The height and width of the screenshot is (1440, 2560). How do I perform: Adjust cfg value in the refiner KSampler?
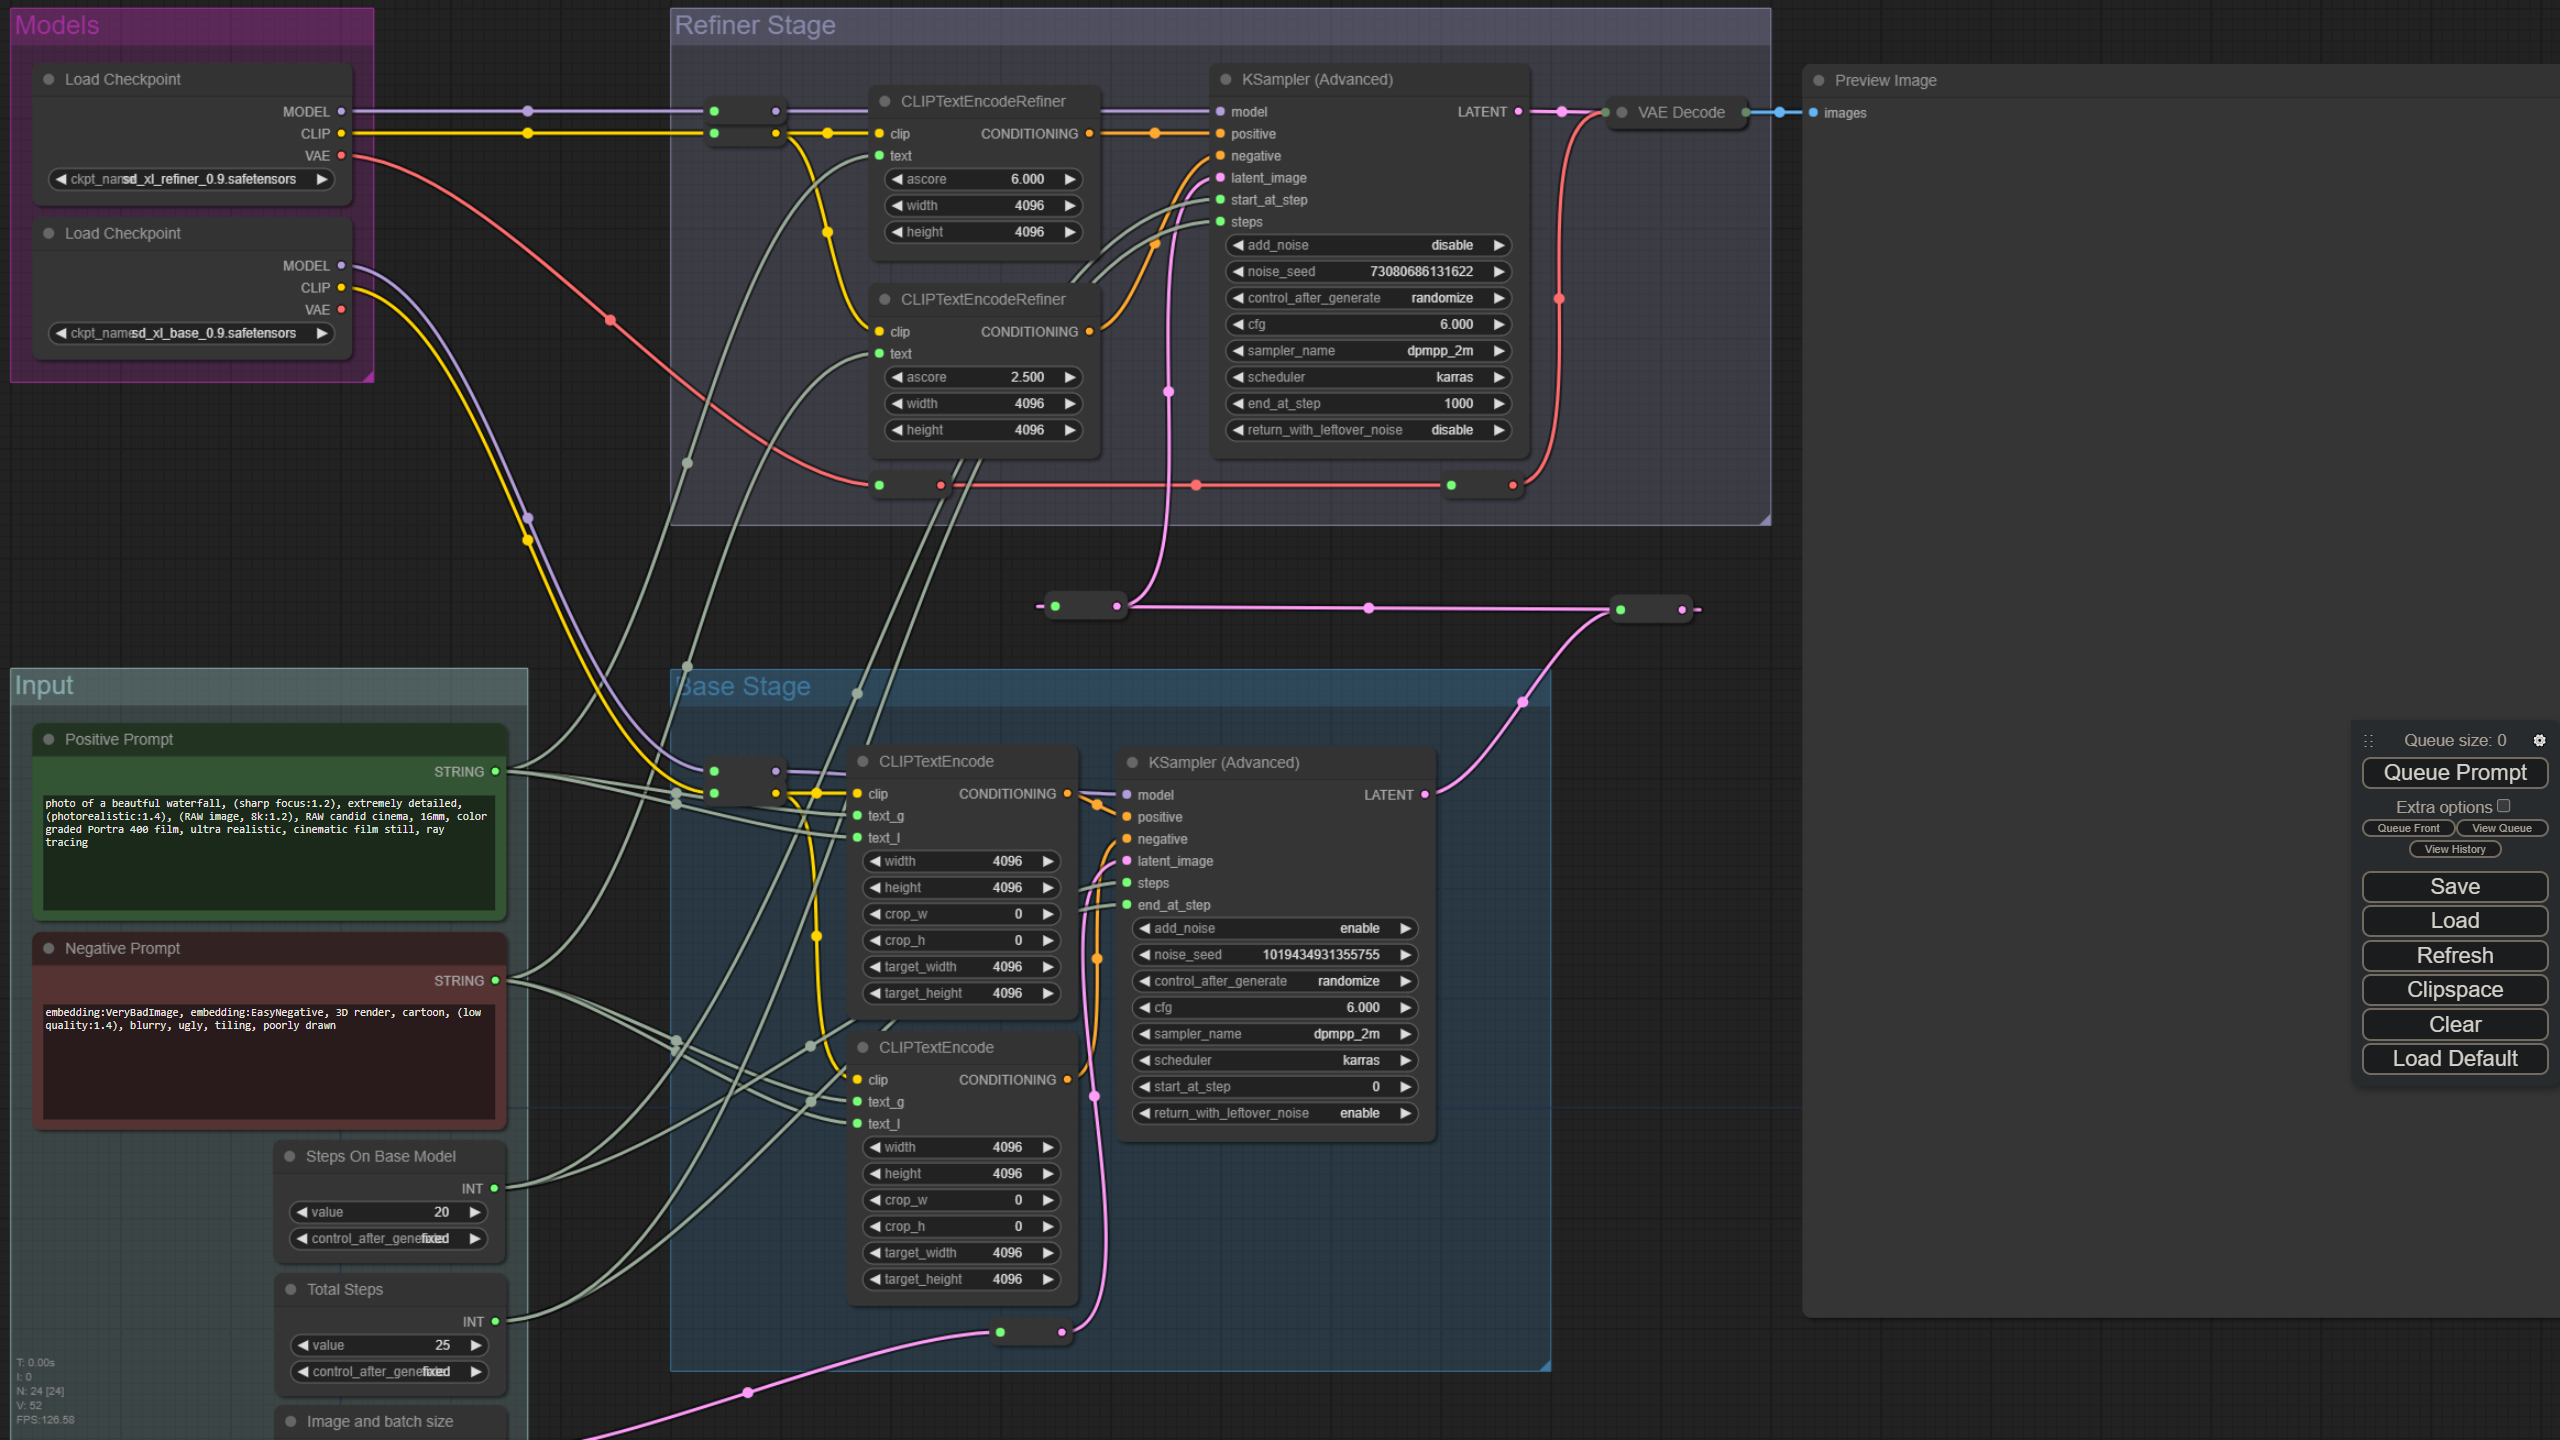(x=1367, y=324)
